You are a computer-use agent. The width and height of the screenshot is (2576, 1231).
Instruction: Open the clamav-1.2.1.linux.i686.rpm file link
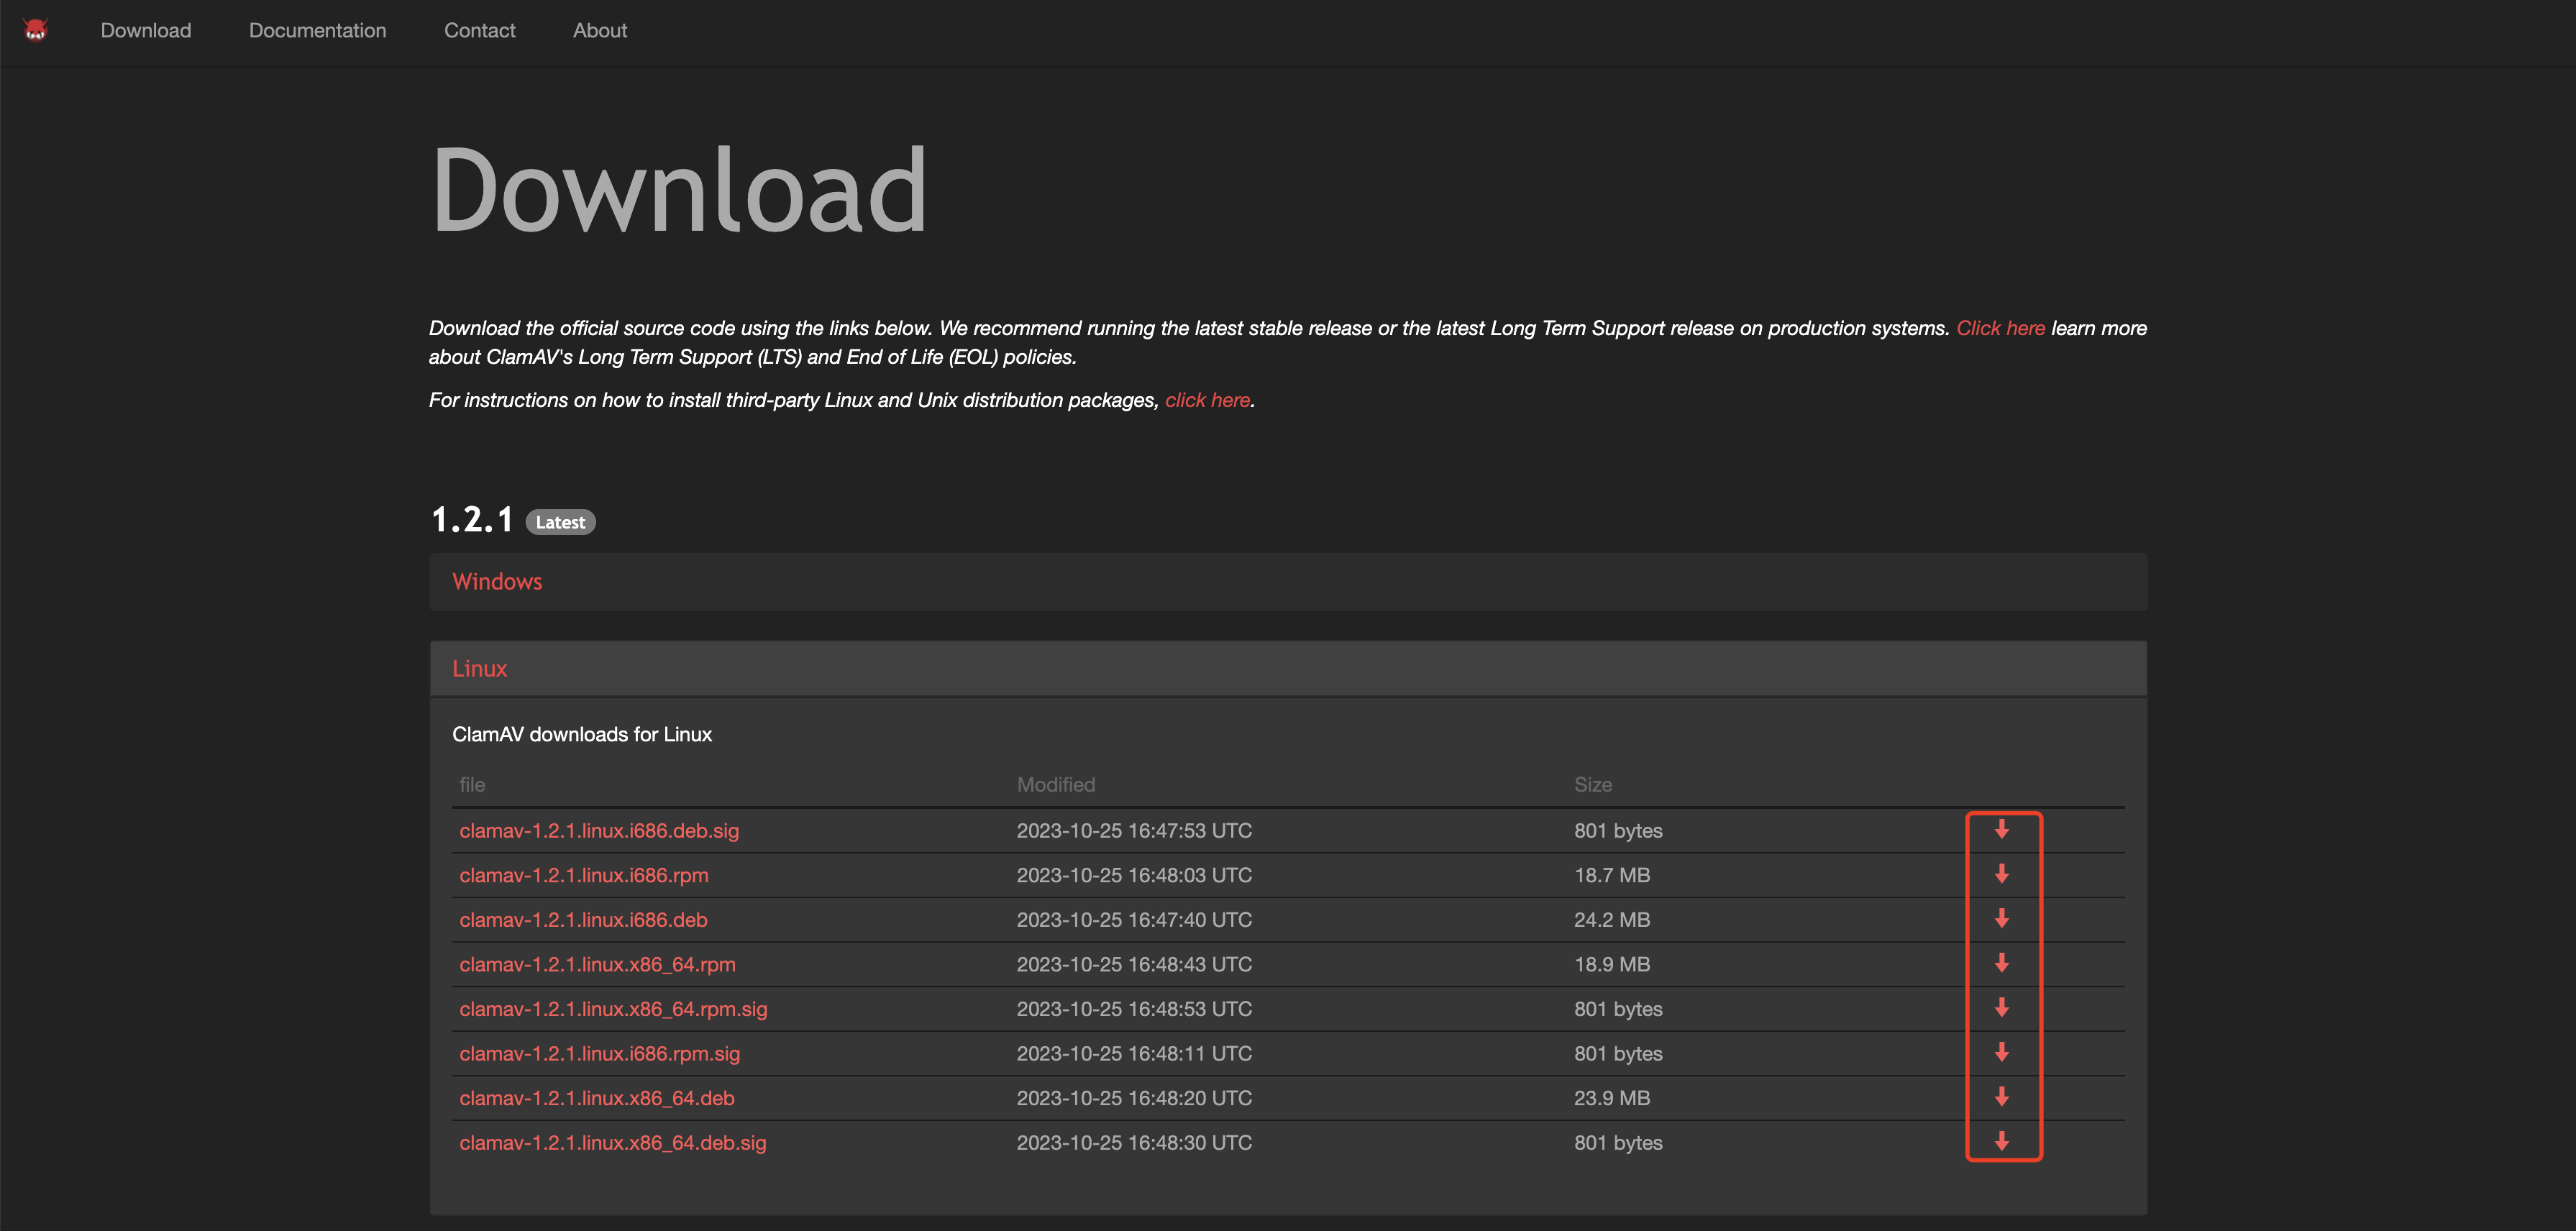pos(584,875)
